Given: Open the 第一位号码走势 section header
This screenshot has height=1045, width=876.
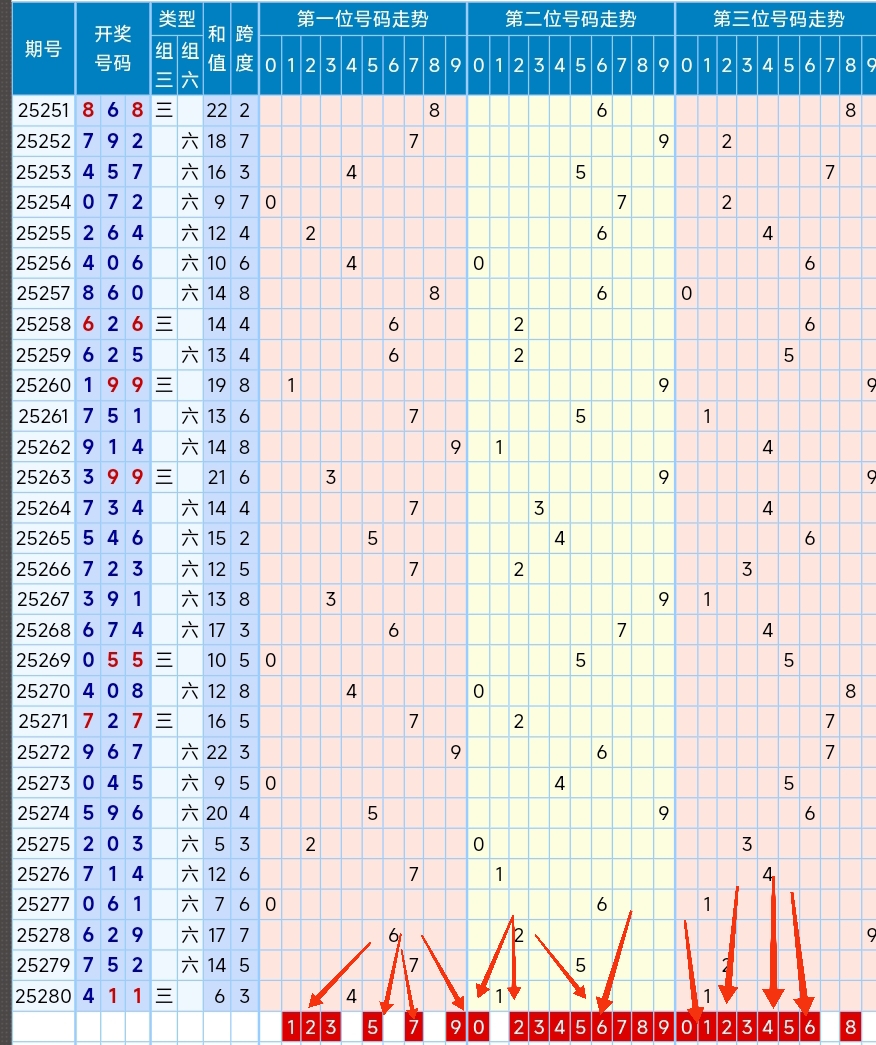Looking at the screenshot, I should coord(363,19).
